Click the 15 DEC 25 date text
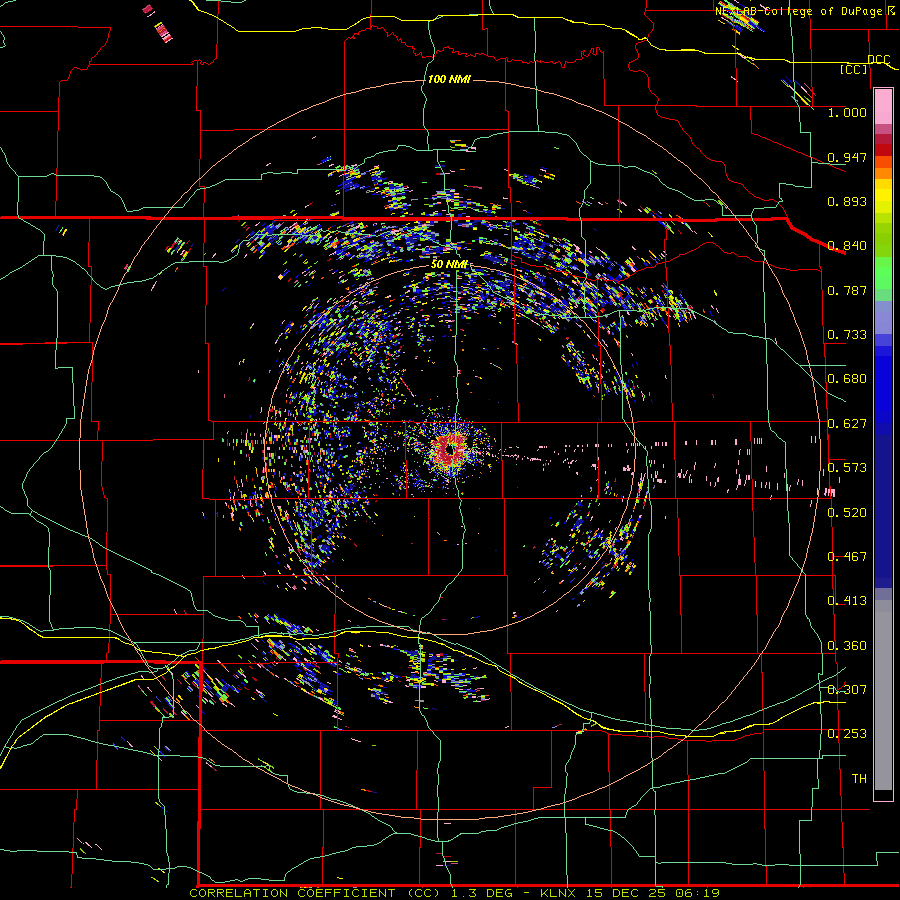This screenshot has height=900, width=900. [626, 893]
